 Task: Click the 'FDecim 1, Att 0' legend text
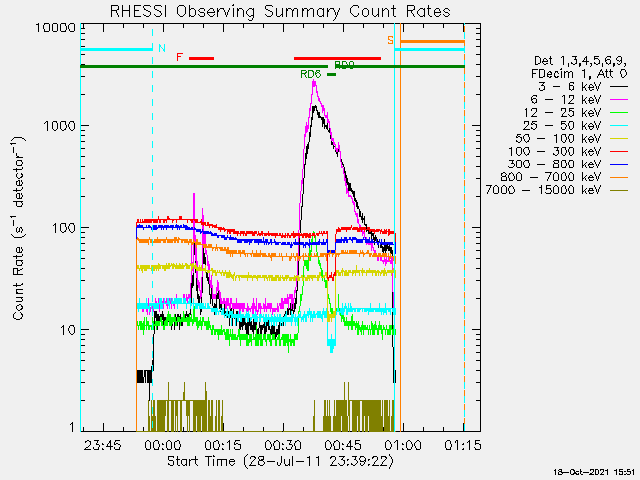click(579, 74)
